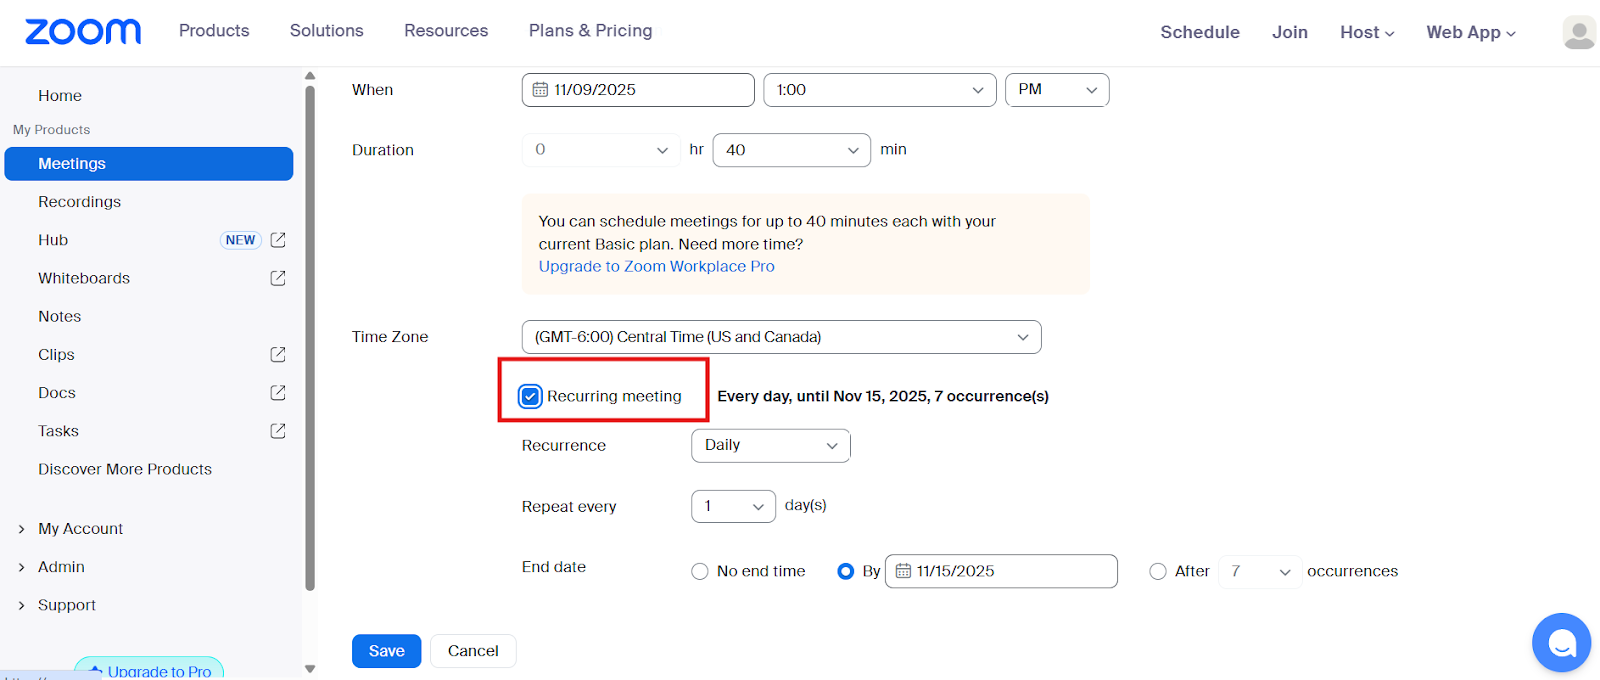This screenshot has height=680, width=1600.
Task: Click the Tasks external link icon
Action: [278, 431]
